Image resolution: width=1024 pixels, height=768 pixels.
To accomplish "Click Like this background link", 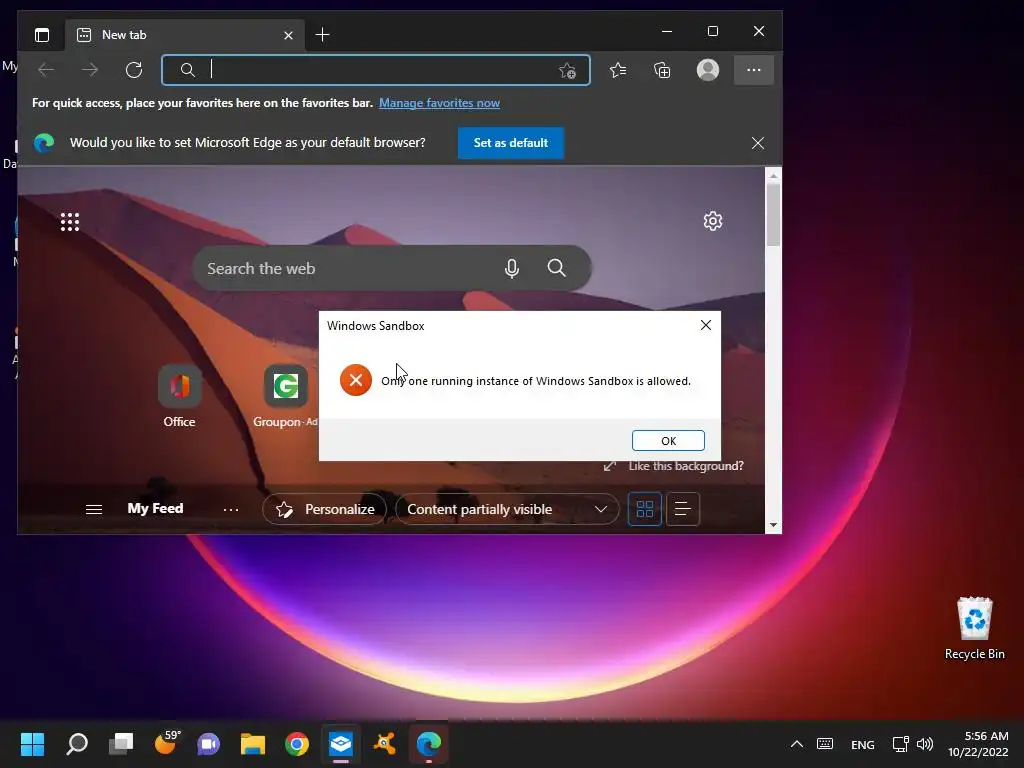I will point(686,466).
